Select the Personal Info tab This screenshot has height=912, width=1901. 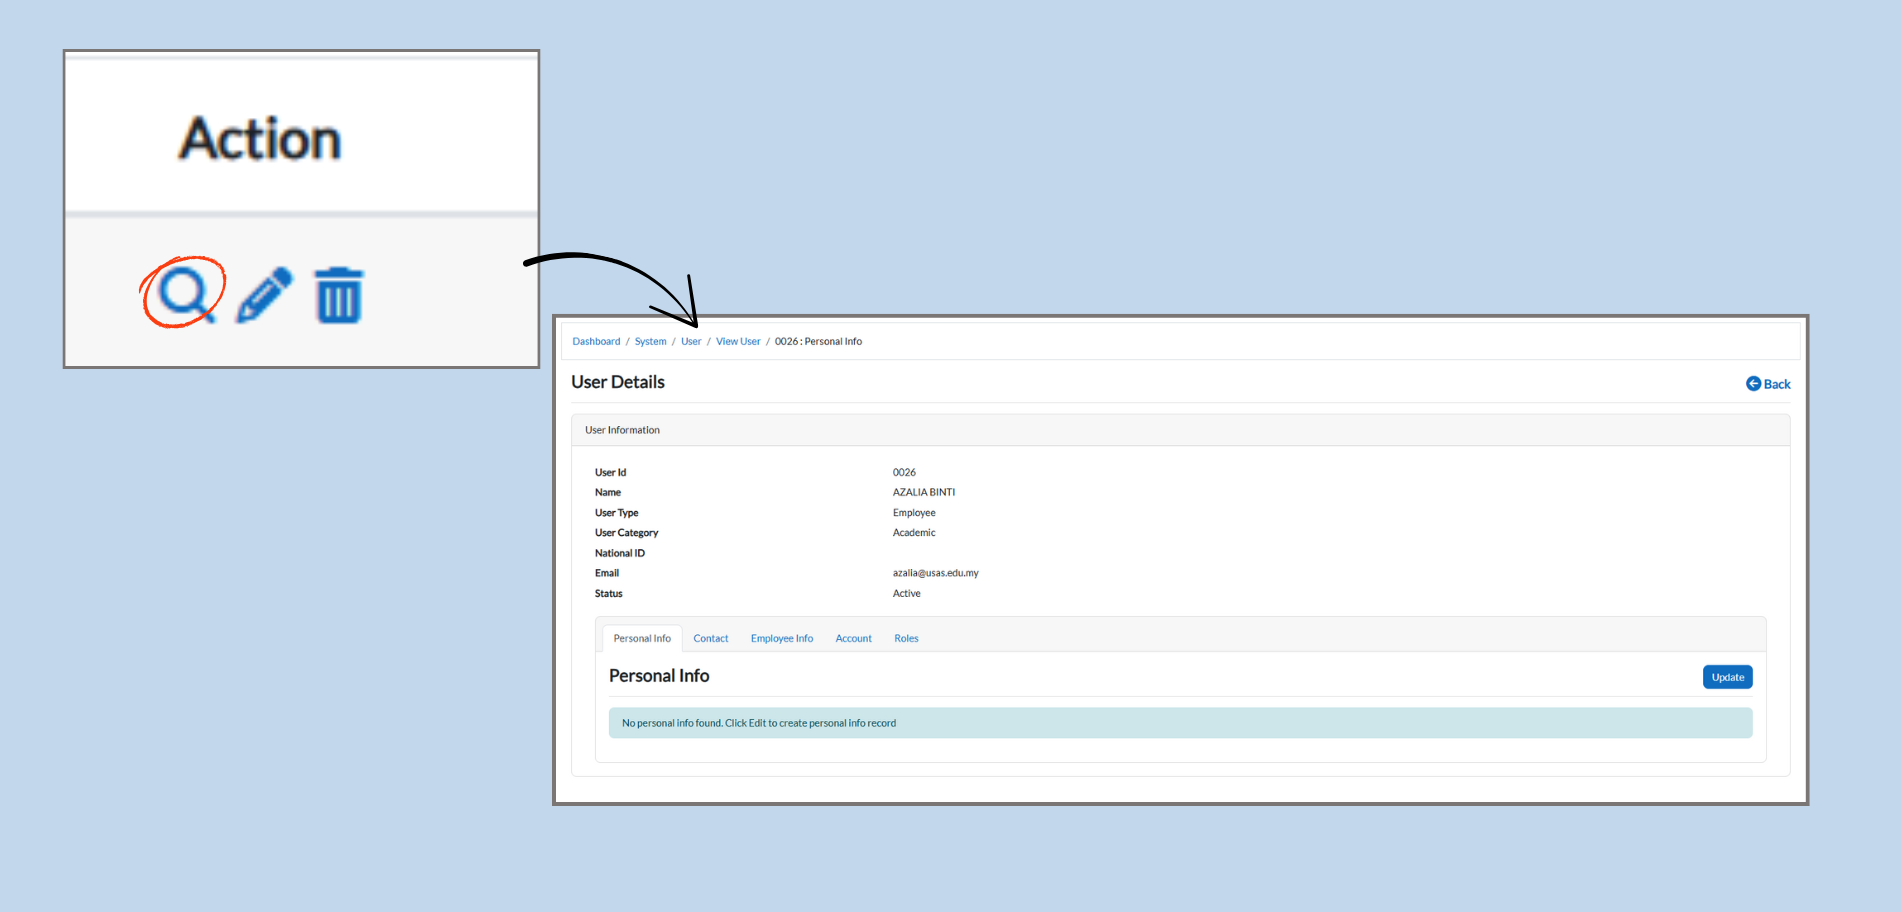pyautogui.click(x=642, y=639)
